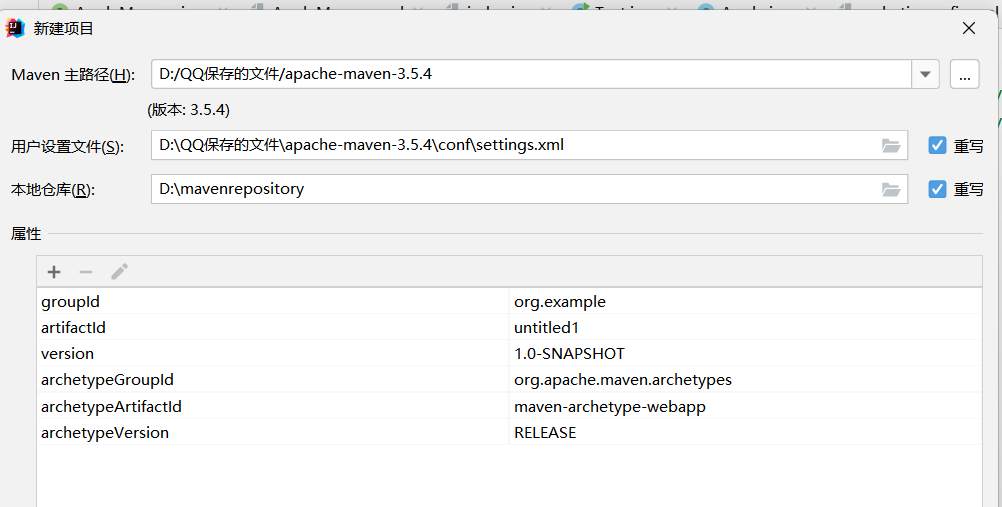Click the user settings file path field
Screen dimensions: 1002x507
pyautogui.click(x=529, y=145)
